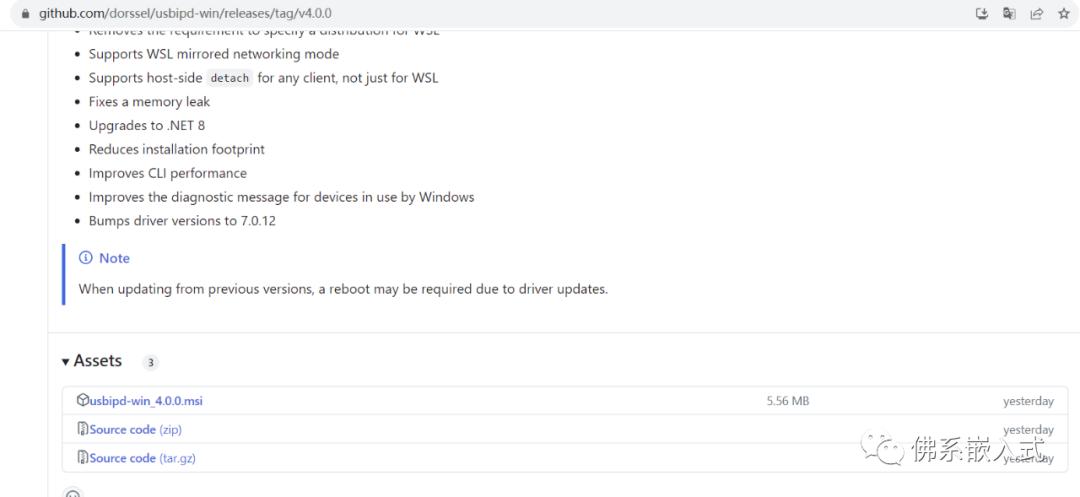1080x497 pixels.
Task: Click the Note heading text
Action: [x=114, y=258]
